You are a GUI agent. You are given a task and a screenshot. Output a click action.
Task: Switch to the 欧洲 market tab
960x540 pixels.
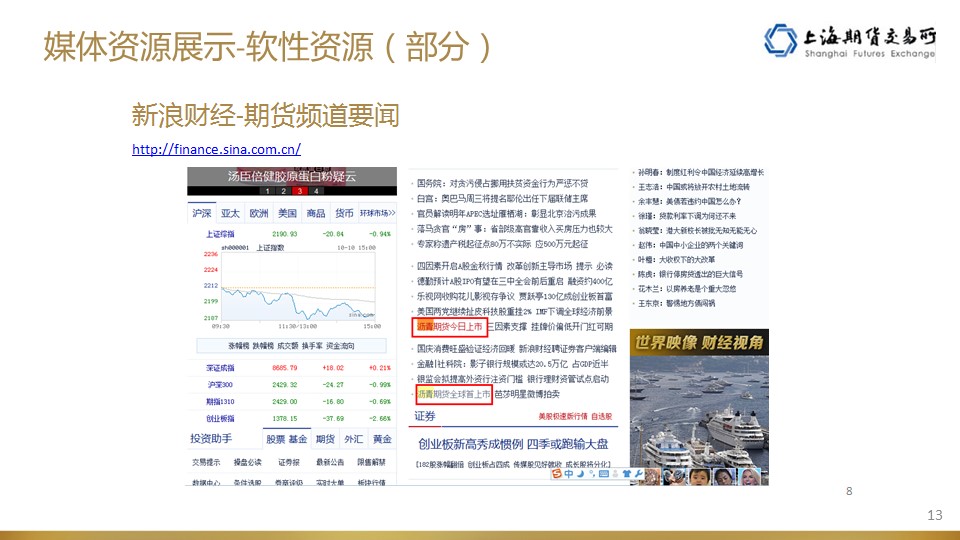[x=259, y=213]
